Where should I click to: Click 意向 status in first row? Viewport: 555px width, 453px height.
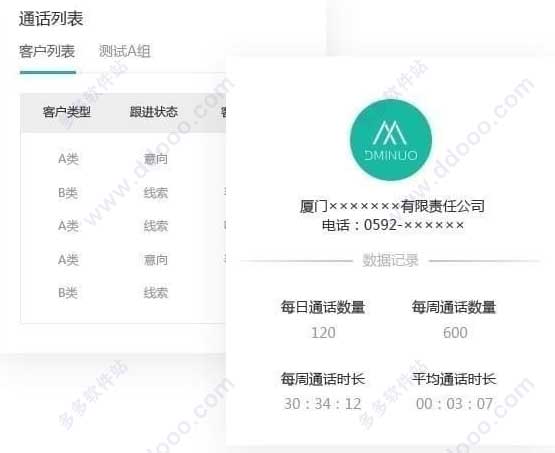(156, 159)
